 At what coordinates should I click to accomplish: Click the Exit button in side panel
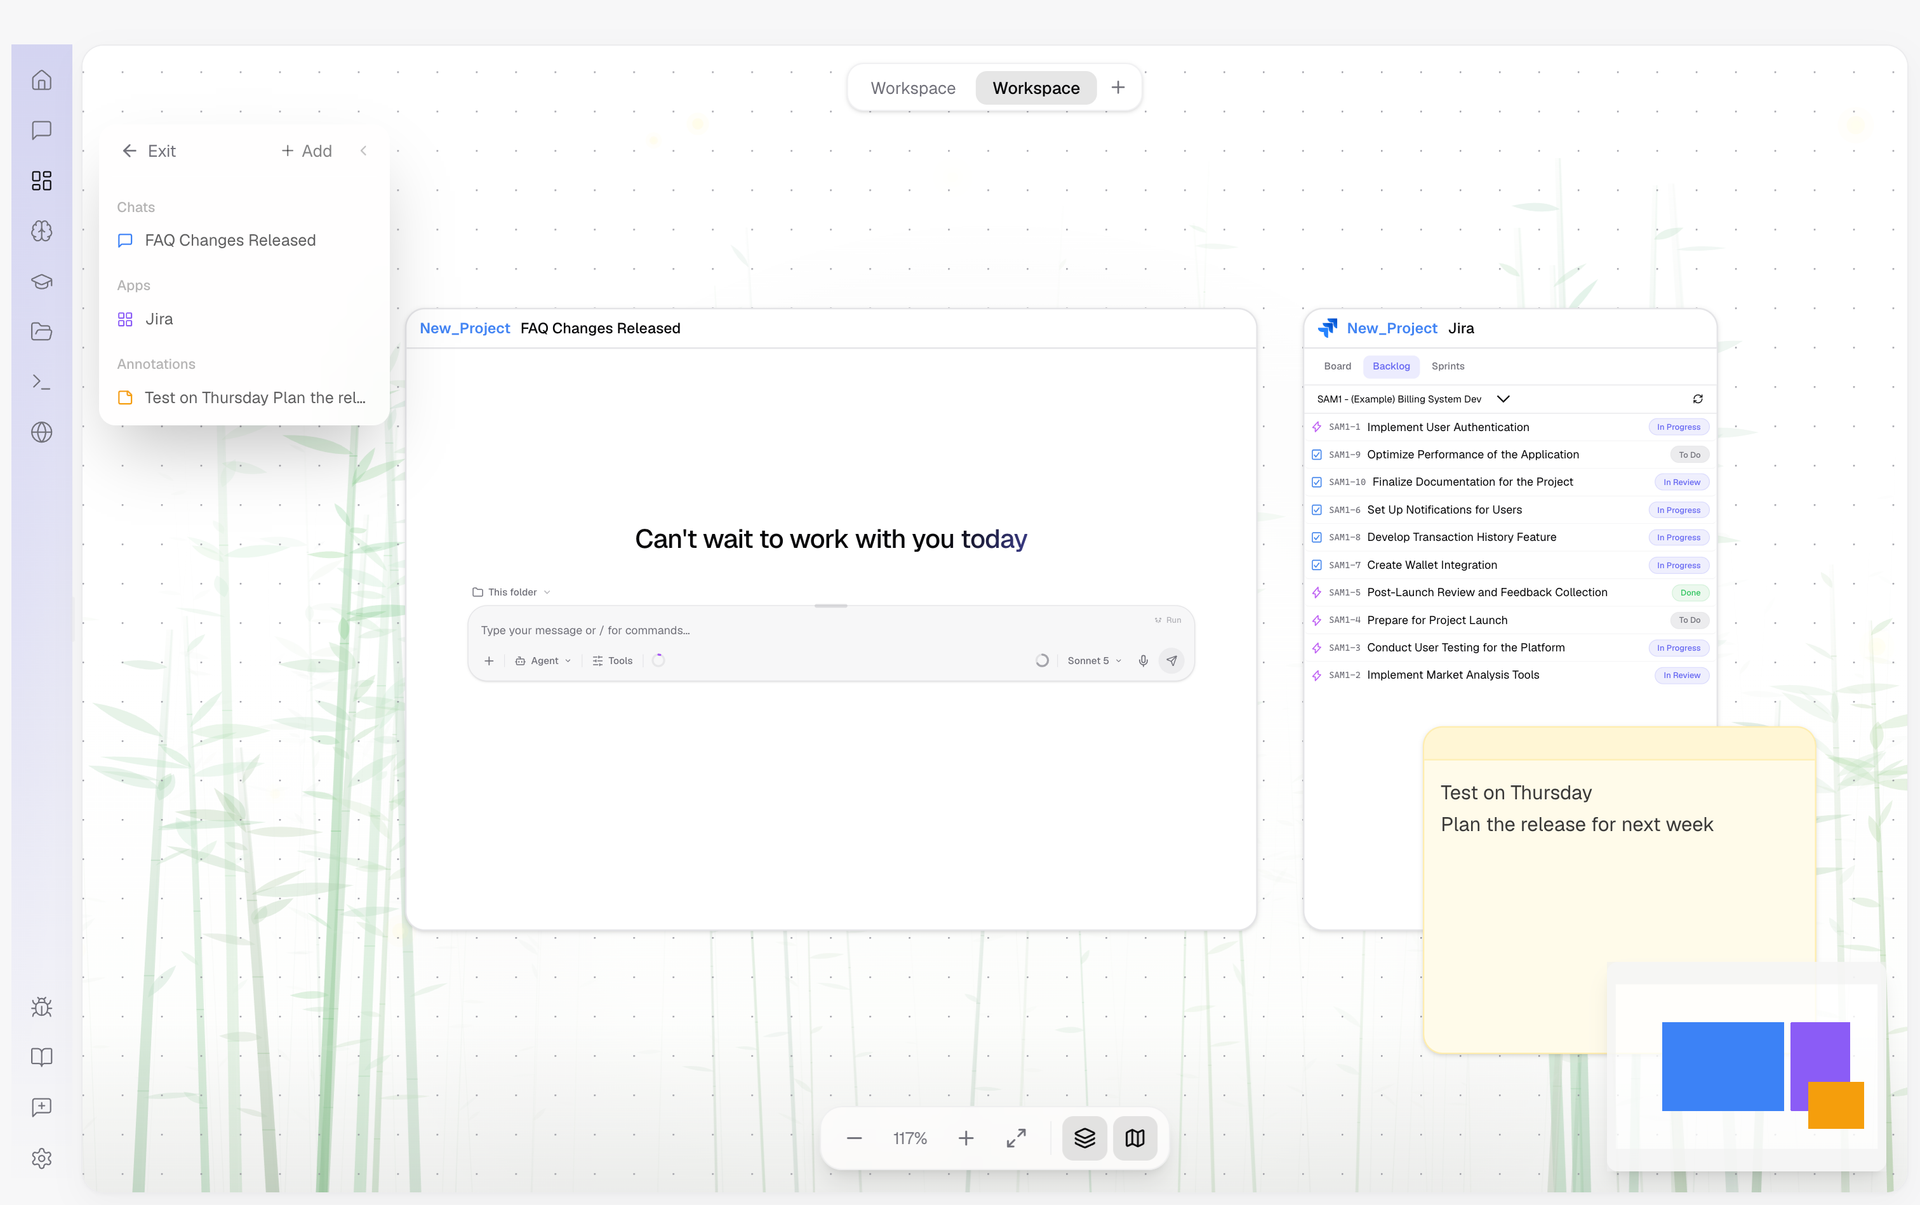click(x=149, y=151)
